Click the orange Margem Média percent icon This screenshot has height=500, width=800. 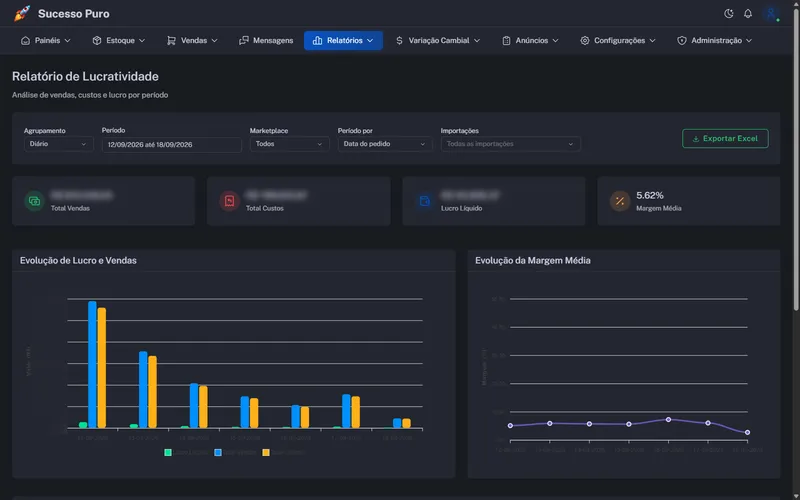(x=620, y=201)
